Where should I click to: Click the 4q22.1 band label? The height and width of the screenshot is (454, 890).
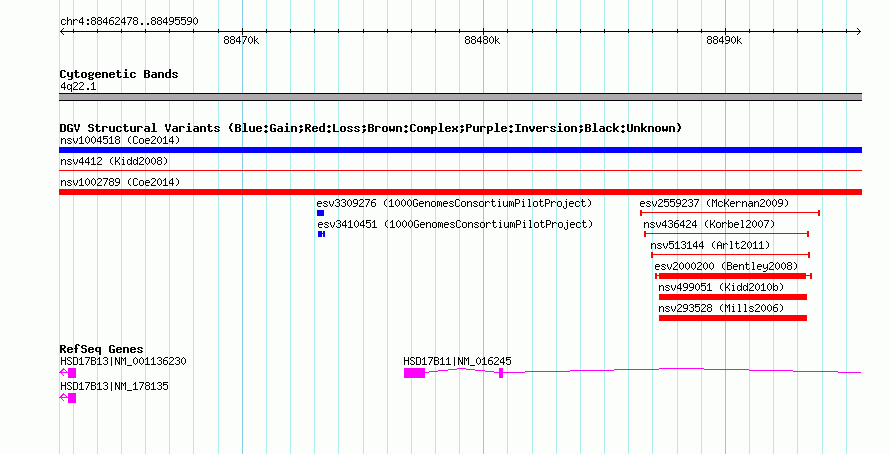(78, 86)
